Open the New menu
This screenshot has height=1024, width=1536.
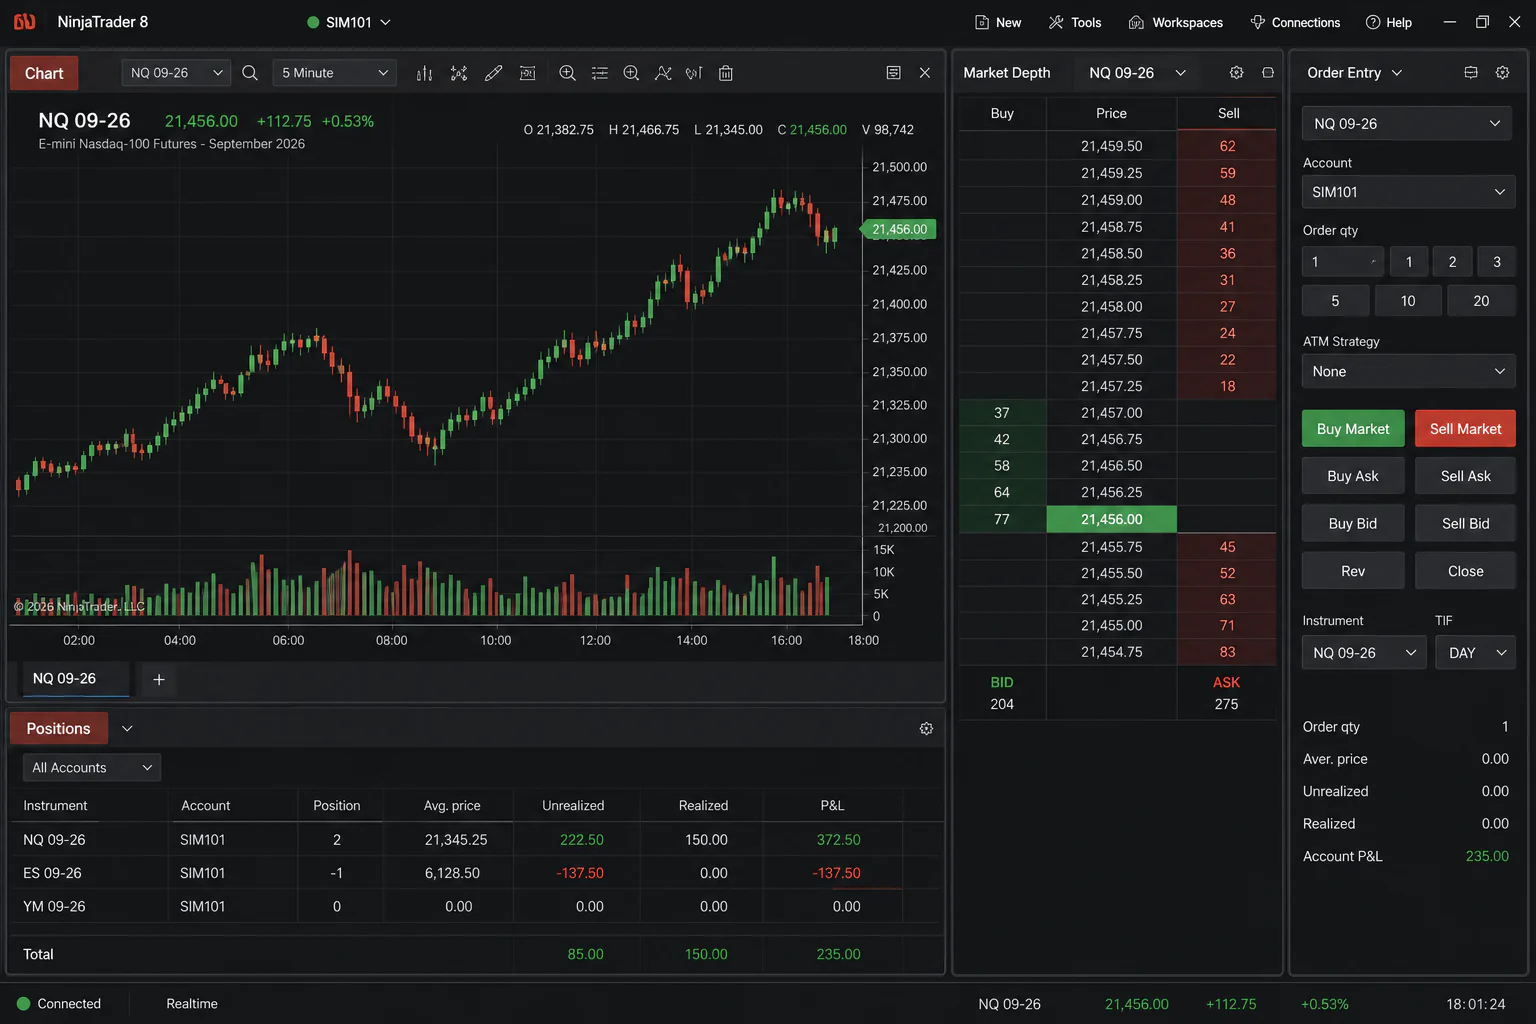(998, 22)
